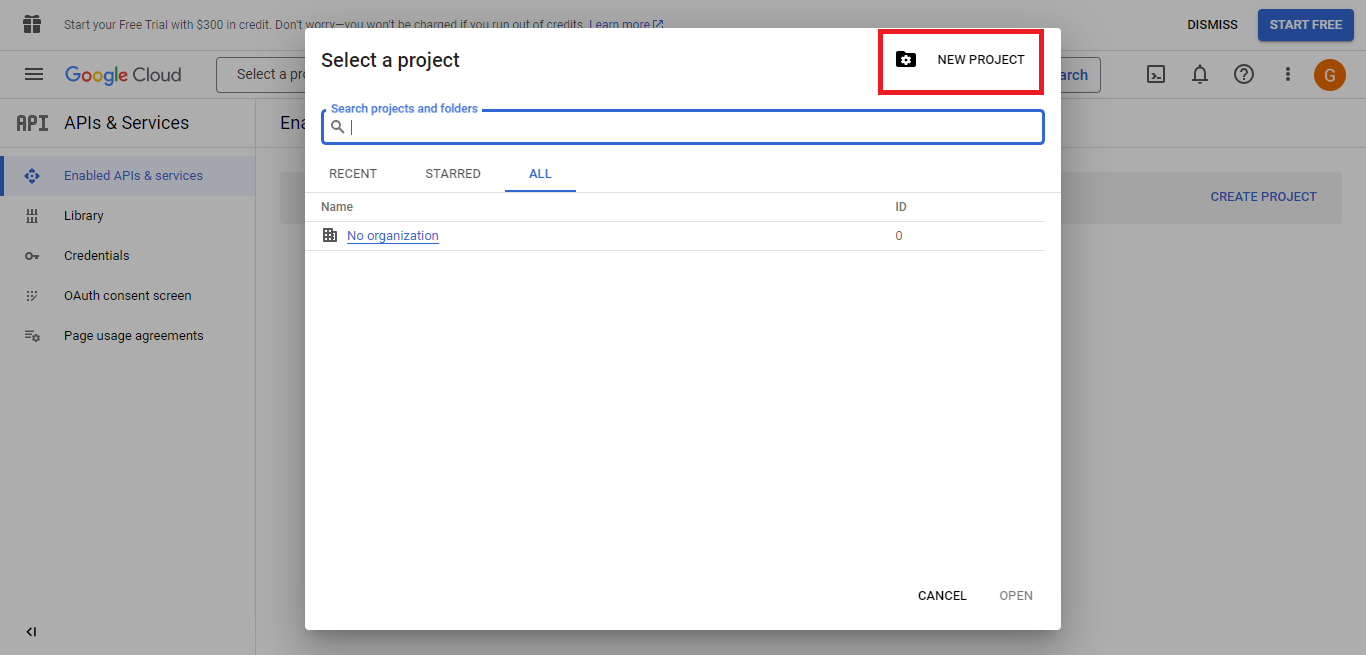This screenshot has height=655, width=1366.
Task: Click the API icon beside APIs & Services
Action: [32, 123]
